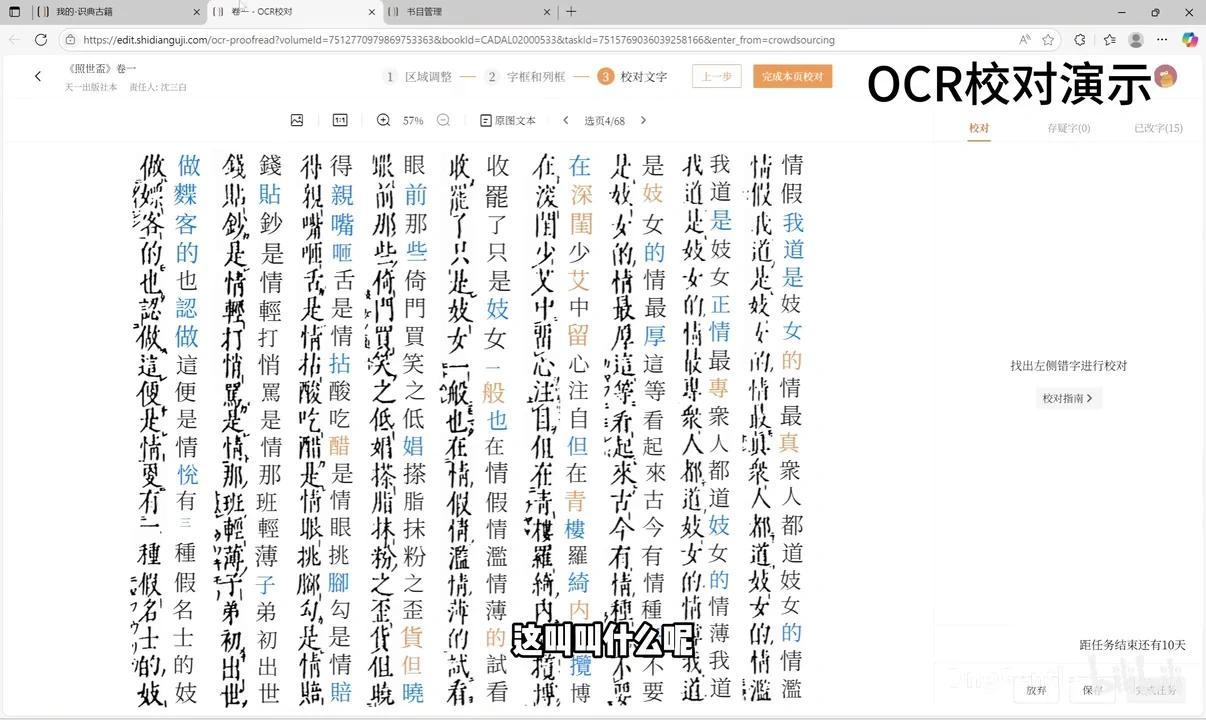
Task: Go to step 2 字框和列框
Action: [526, 77]
